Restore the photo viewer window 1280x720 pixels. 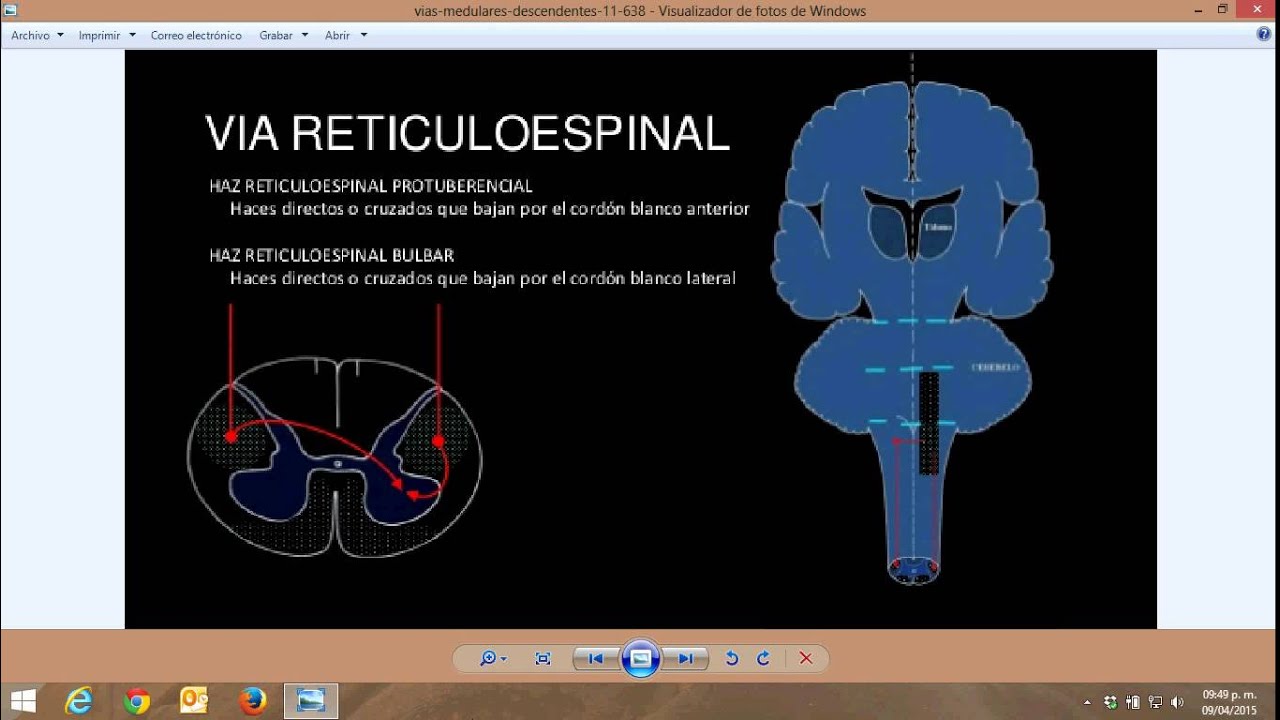tap(1222, 10)
